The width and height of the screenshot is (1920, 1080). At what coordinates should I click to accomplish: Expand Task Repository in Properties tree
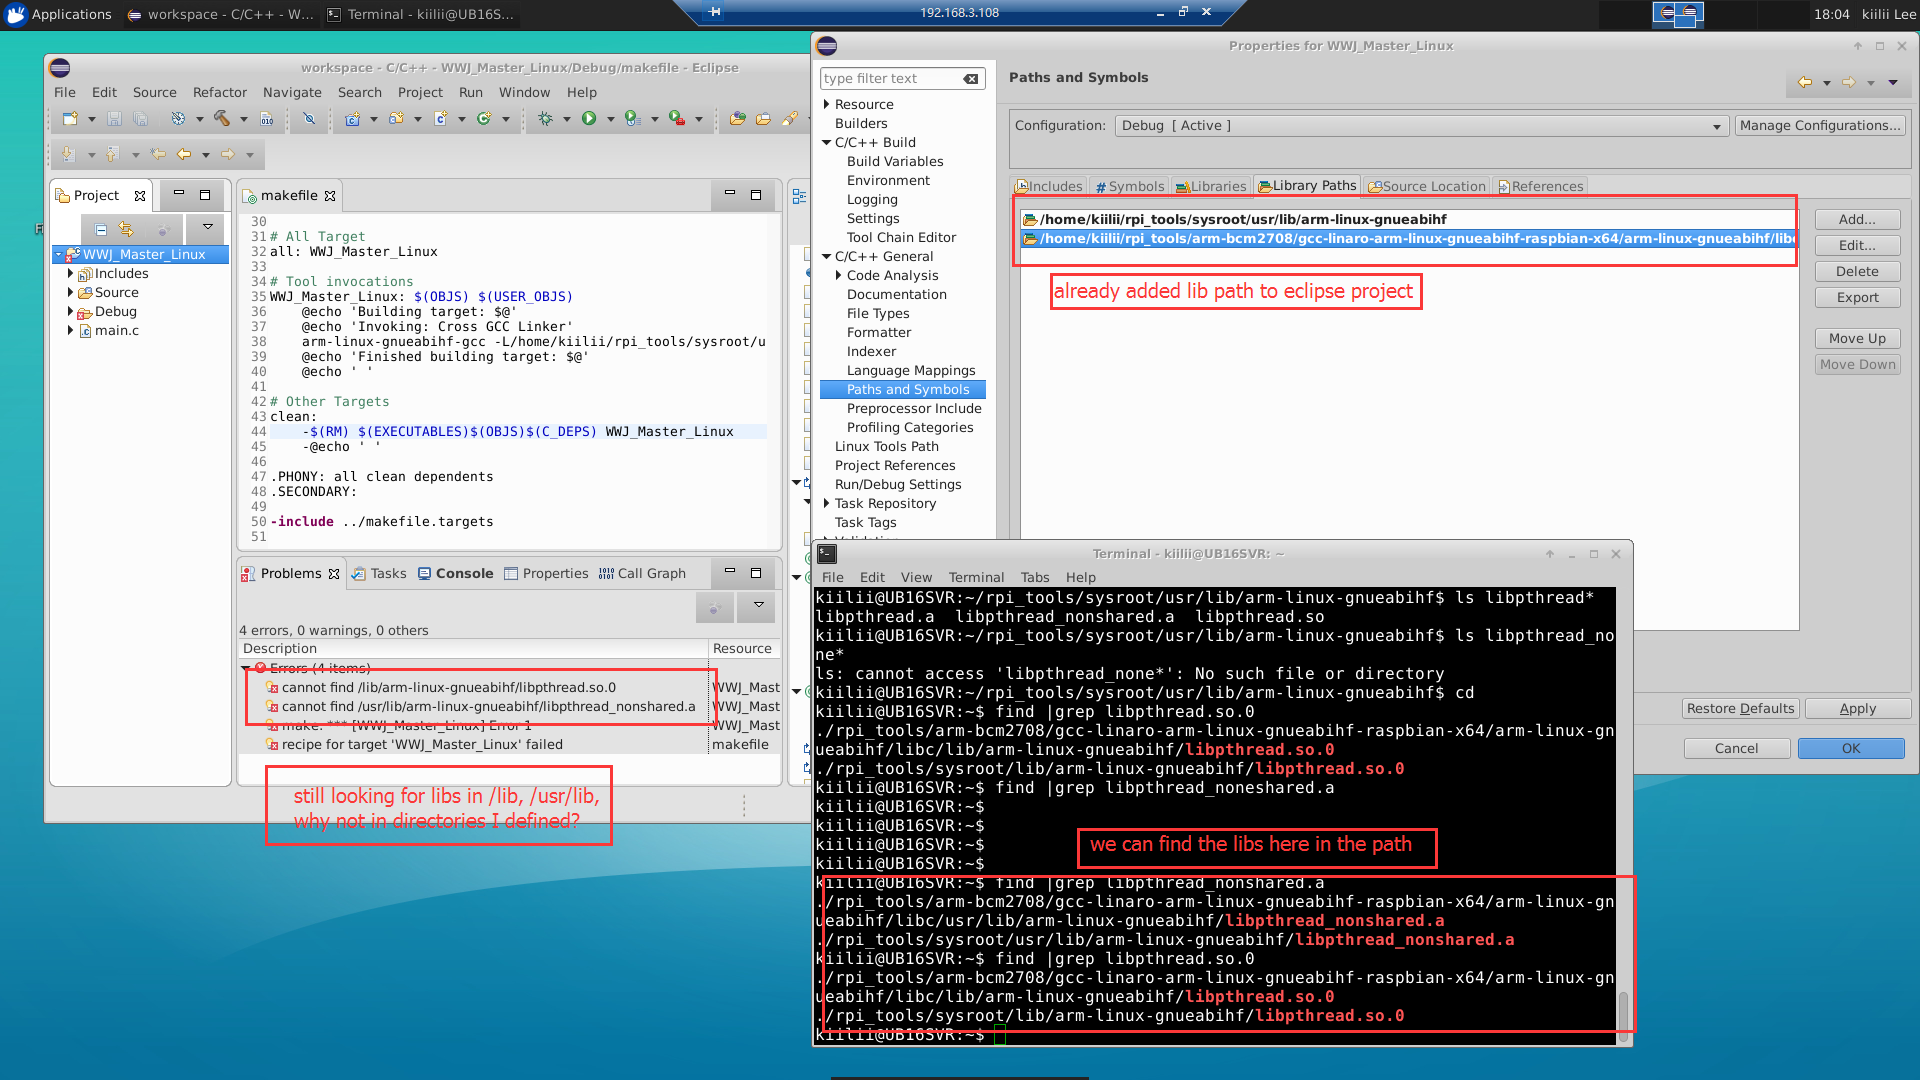point(826,504)
